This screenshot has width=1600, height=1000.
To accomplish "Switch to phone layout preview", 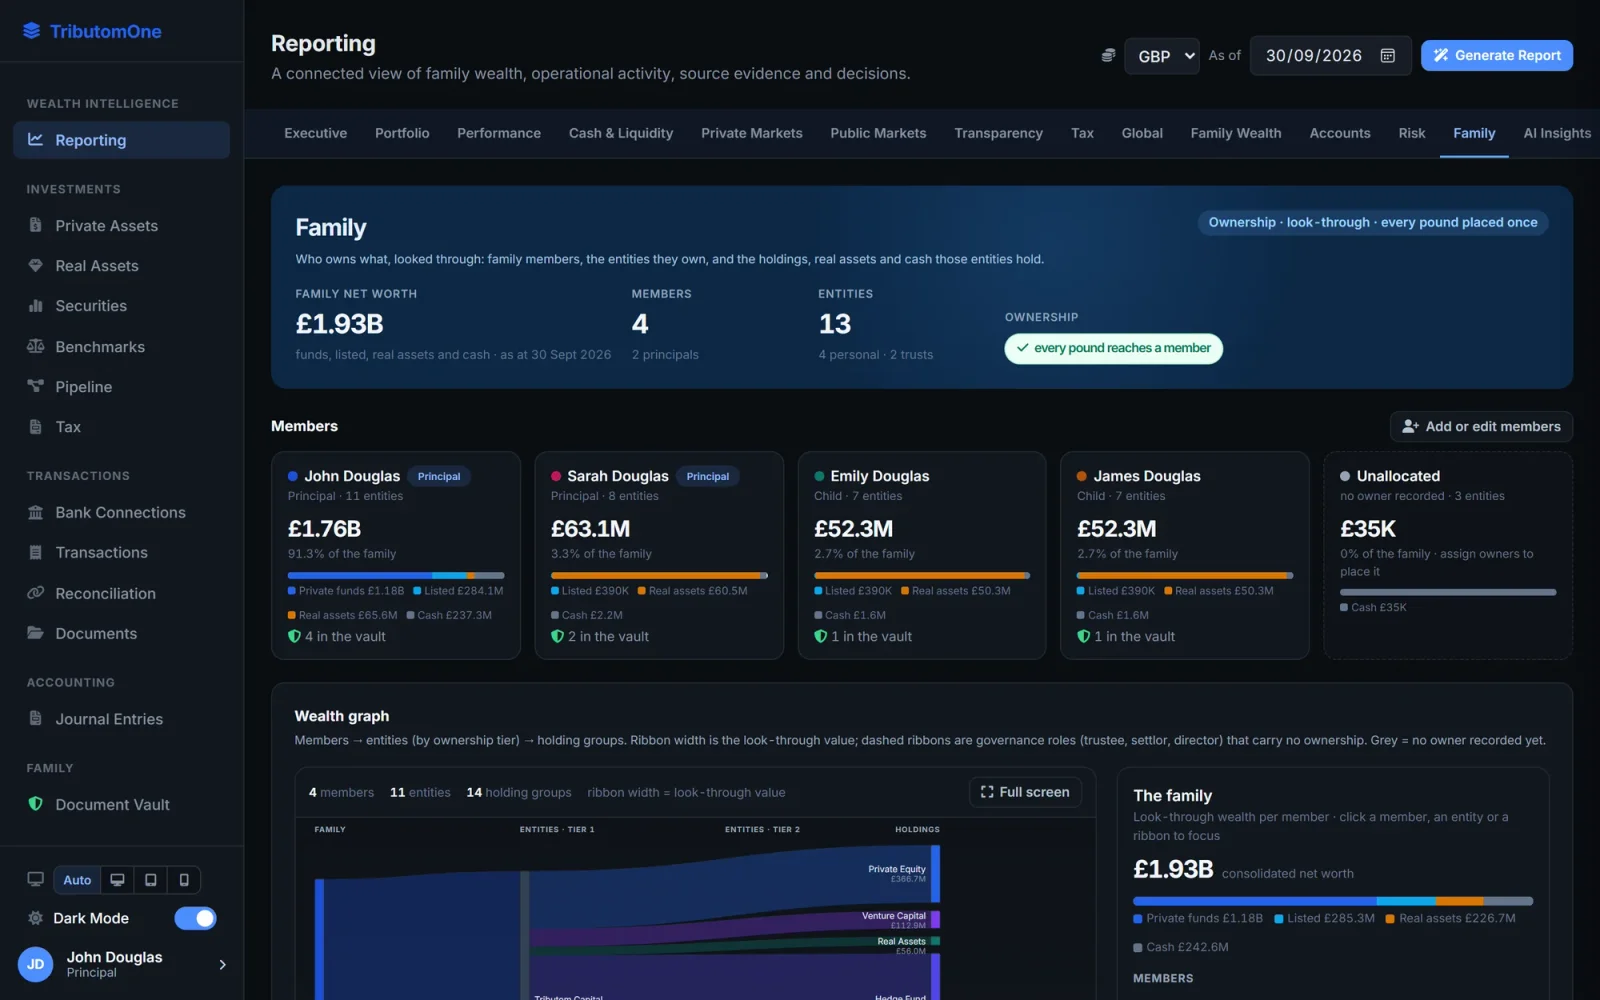I will point(184,880).
